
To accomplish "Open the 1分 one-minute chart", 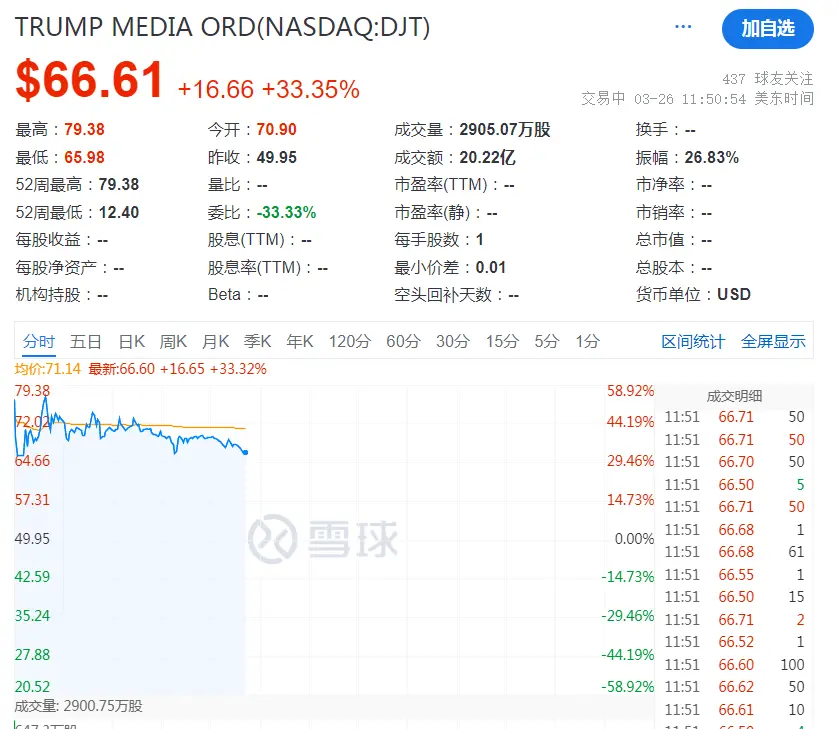I will coord(587,342).
